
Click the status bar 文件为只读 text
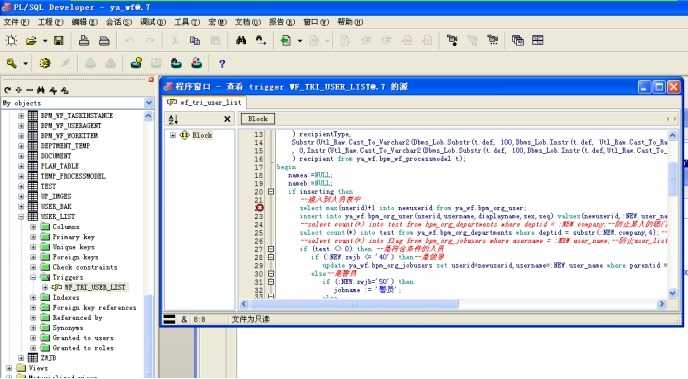[251, 319]
